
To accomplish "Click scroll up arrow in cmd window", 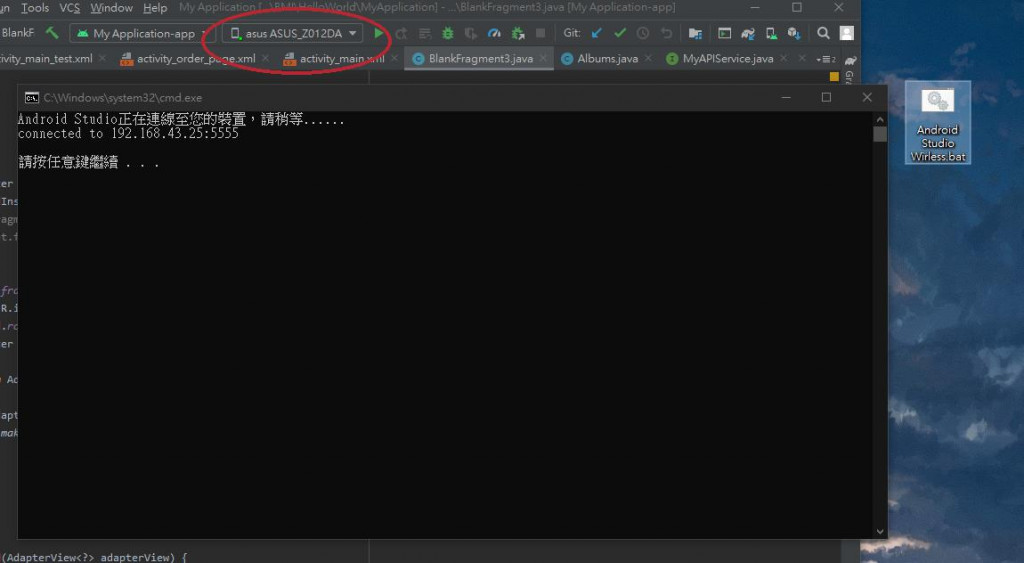I will pos(880,120).
